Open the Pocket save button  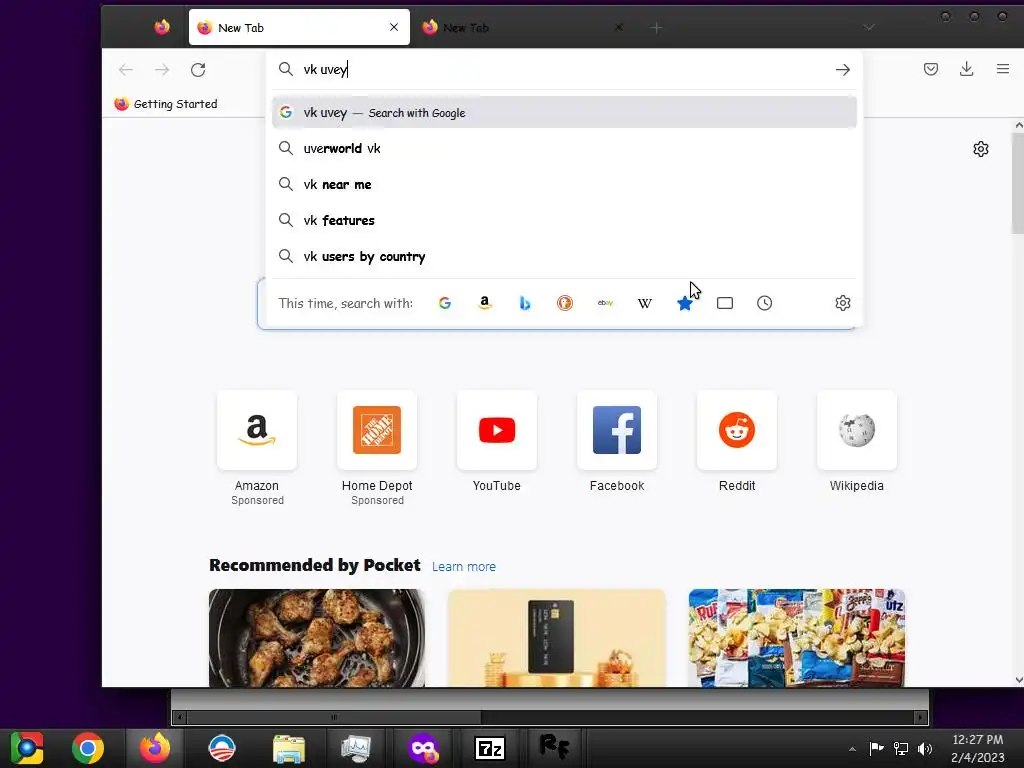tap(931, 69)
